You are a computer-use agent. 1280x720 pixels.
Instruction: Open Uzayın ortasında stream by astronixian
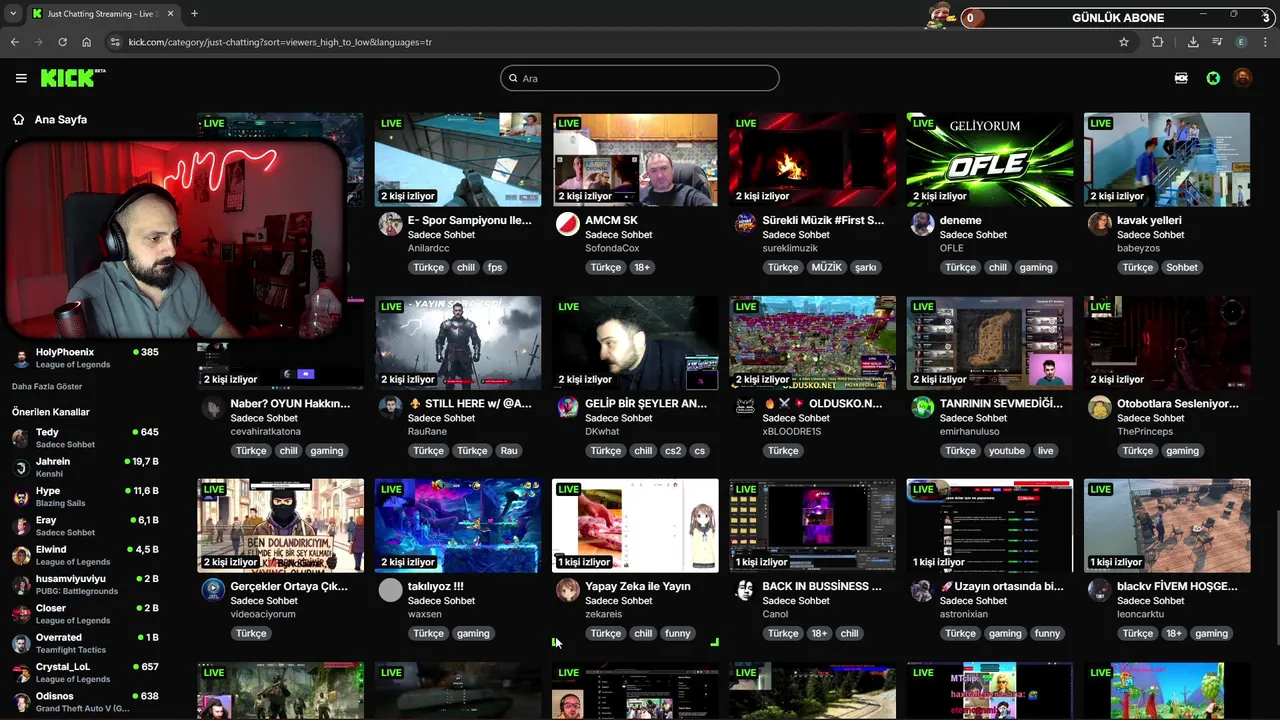tap(990, 526)
